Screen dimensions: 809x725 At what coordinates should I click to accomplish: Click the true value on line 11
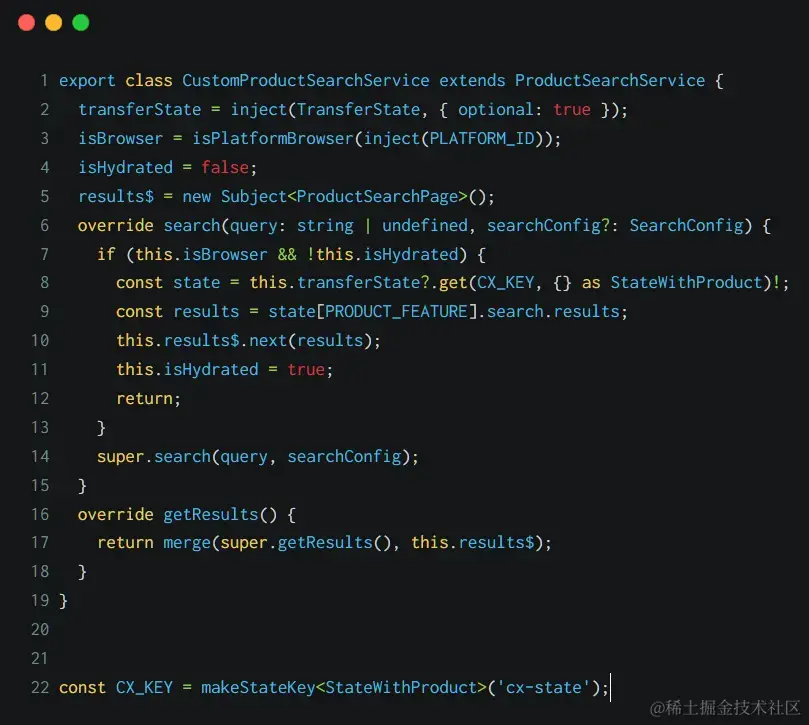[306, 369]
